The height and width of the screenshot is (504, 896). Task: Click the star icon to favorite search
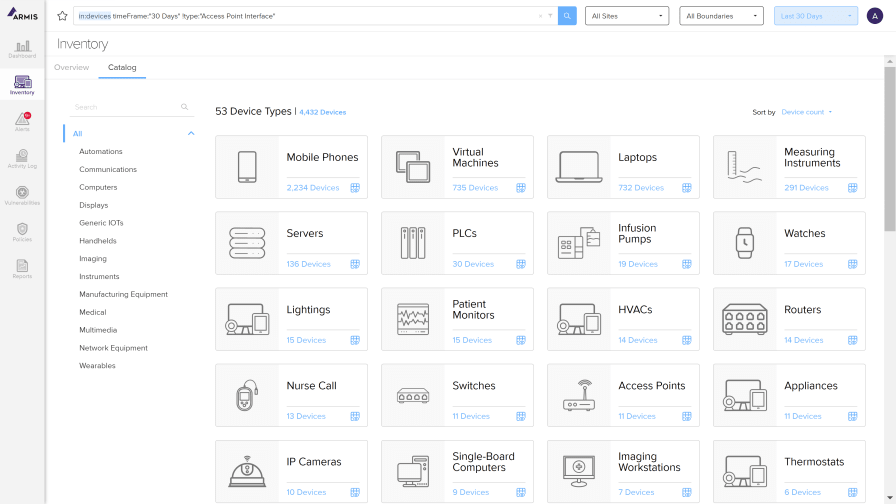(x=62, y=16)
